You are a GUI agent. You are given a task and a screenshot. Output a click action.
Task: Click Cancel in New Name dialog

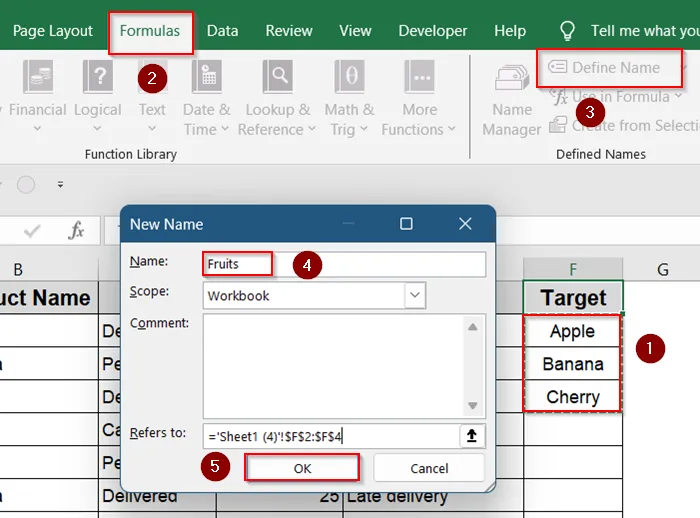tap(429, 468)
